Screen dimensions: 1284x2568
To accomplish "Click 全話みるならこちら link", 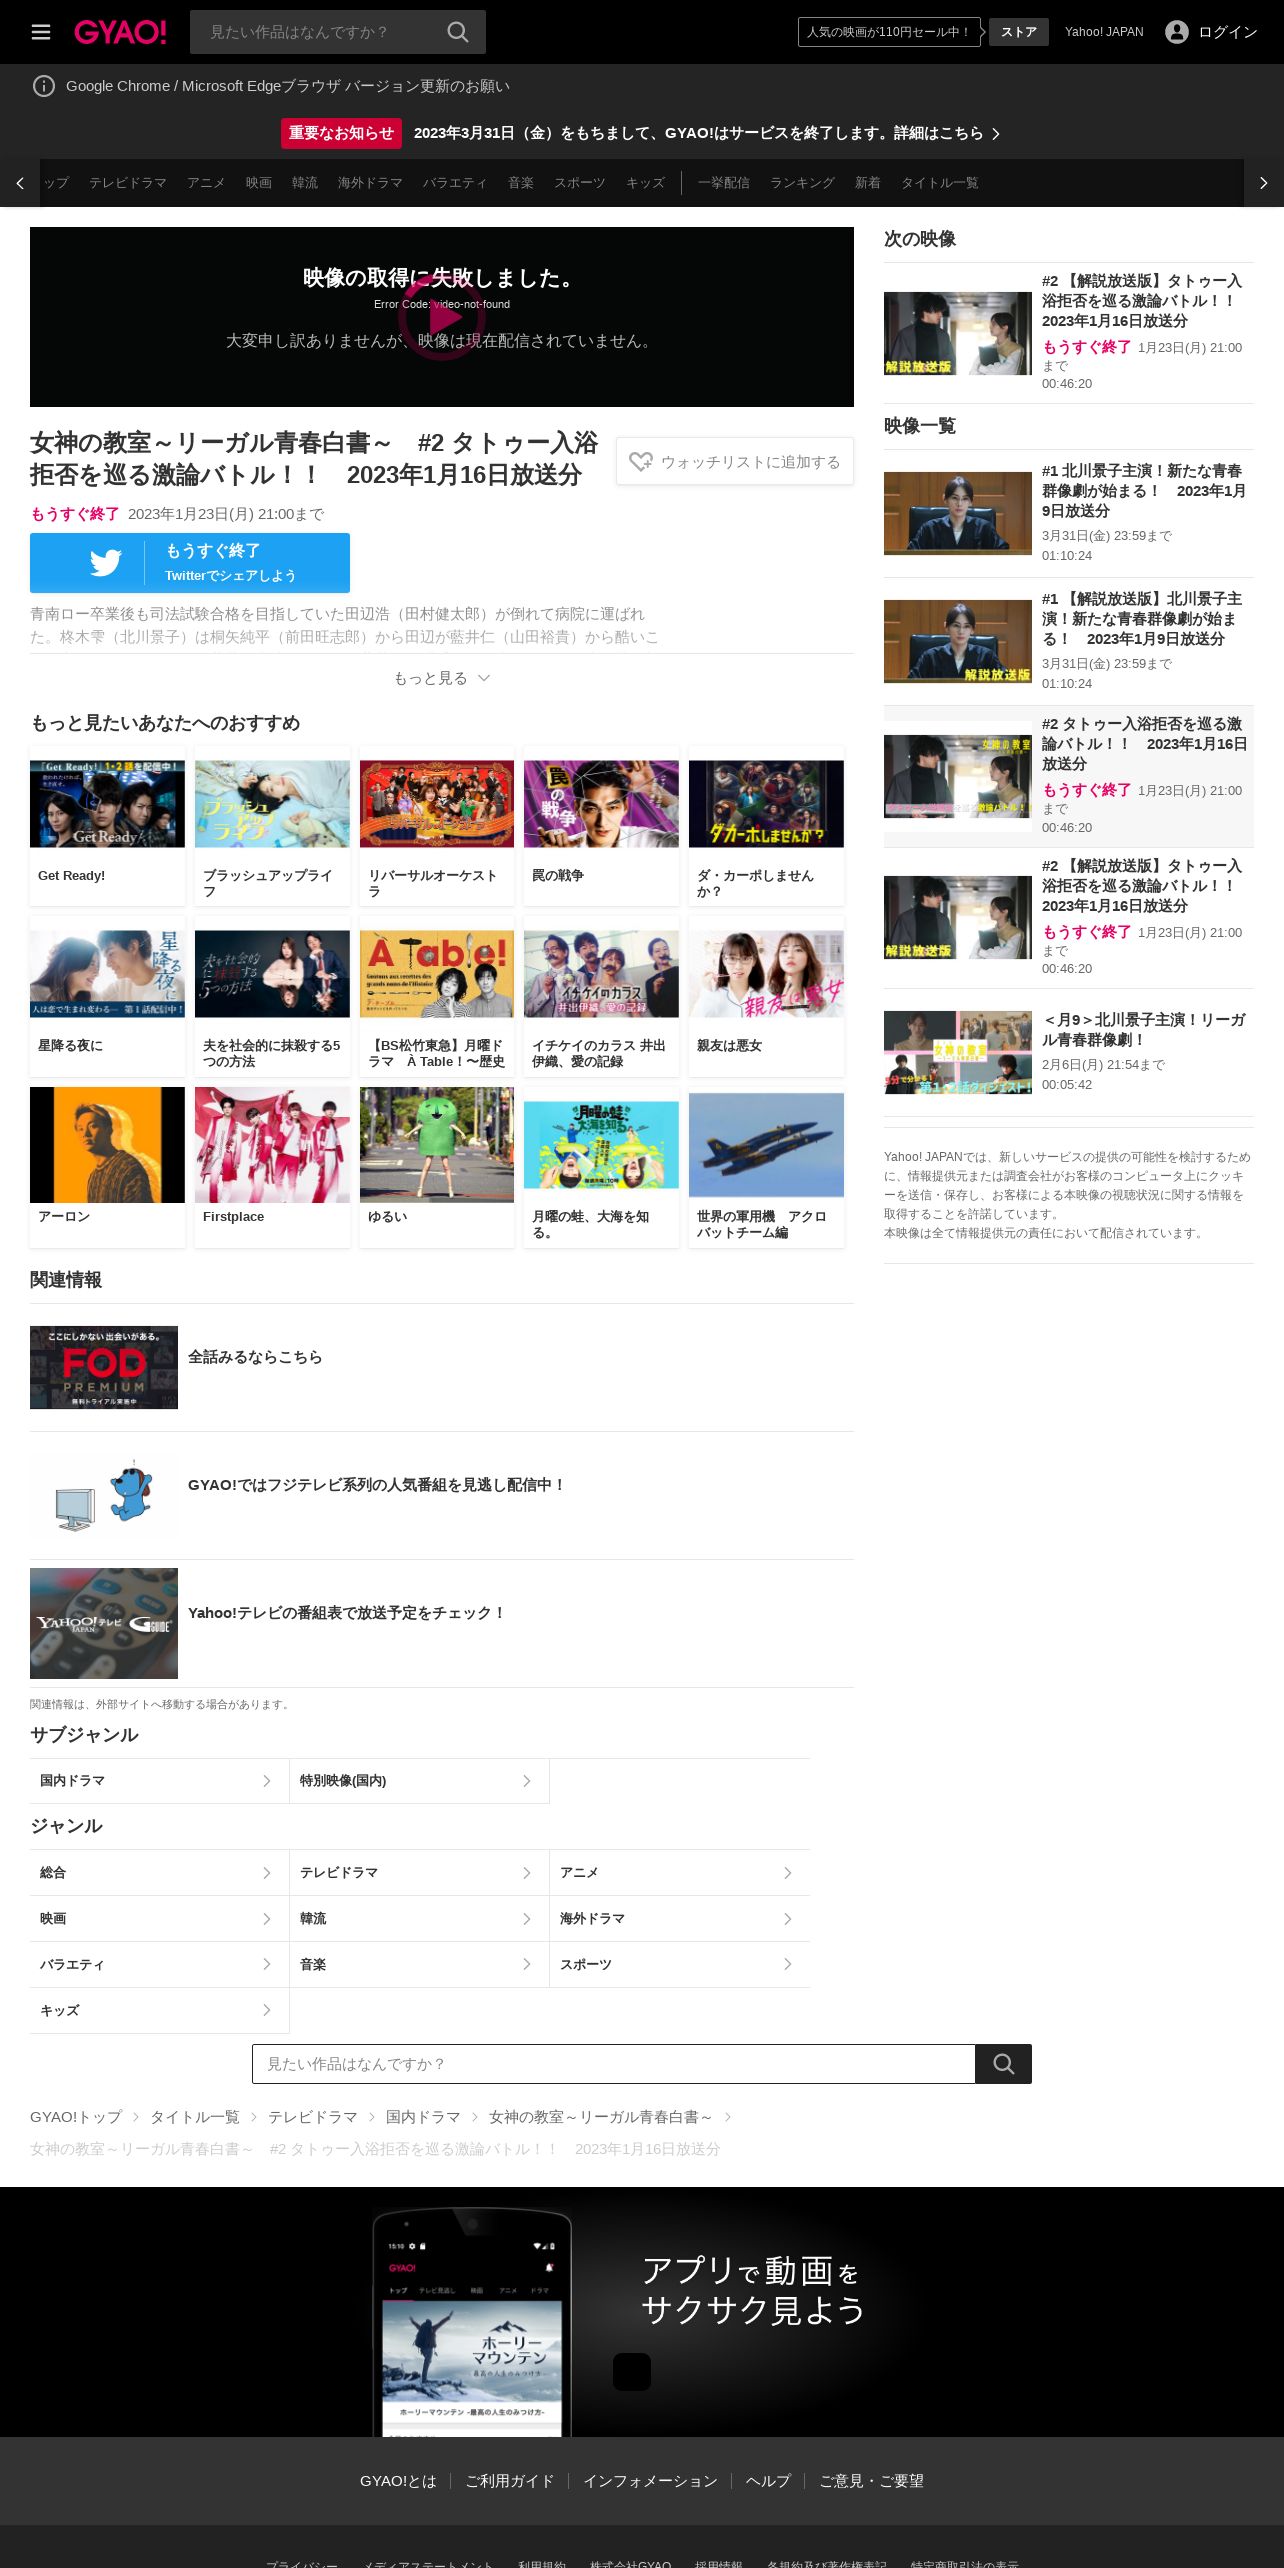I will coord(255,1357).
